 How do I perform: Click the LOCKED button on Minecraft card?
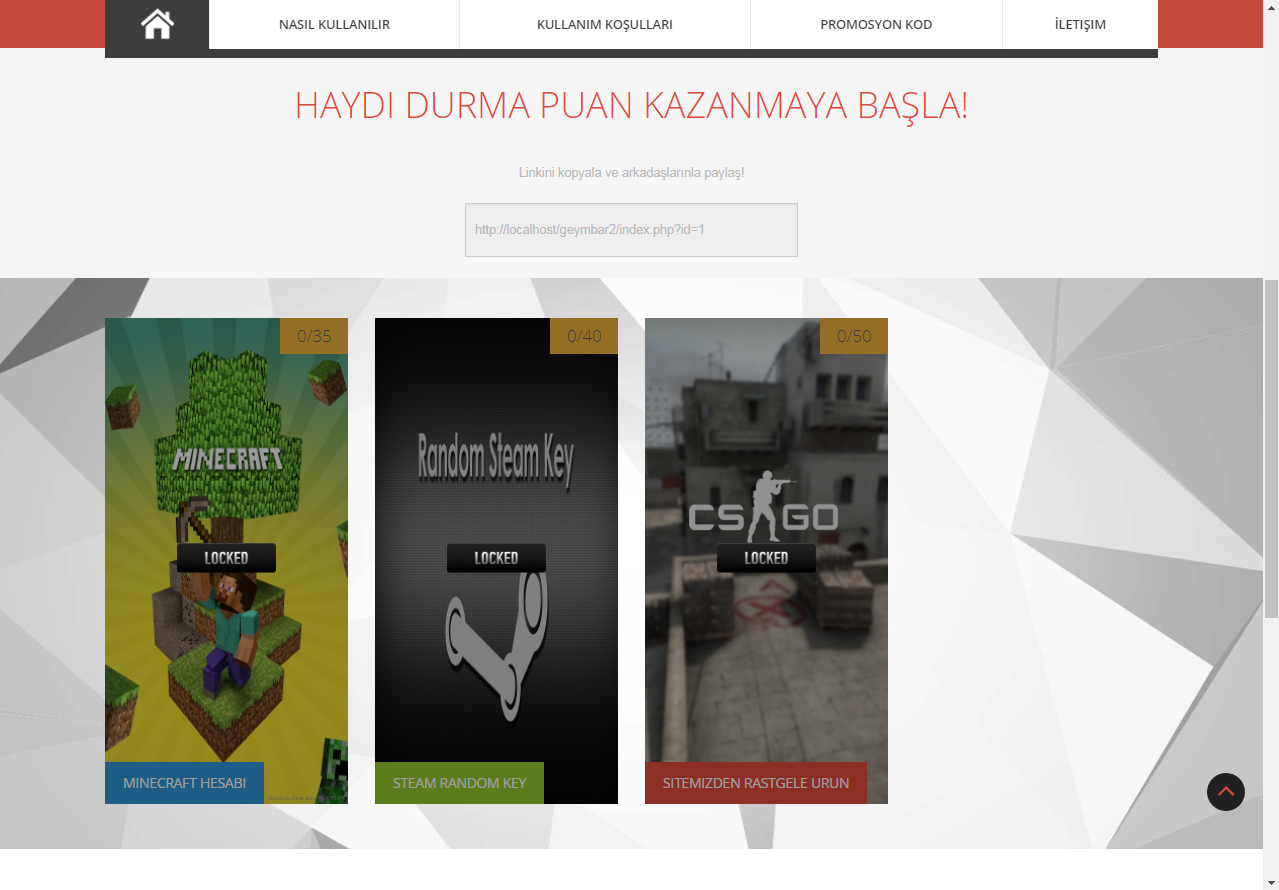click(226, 558)
